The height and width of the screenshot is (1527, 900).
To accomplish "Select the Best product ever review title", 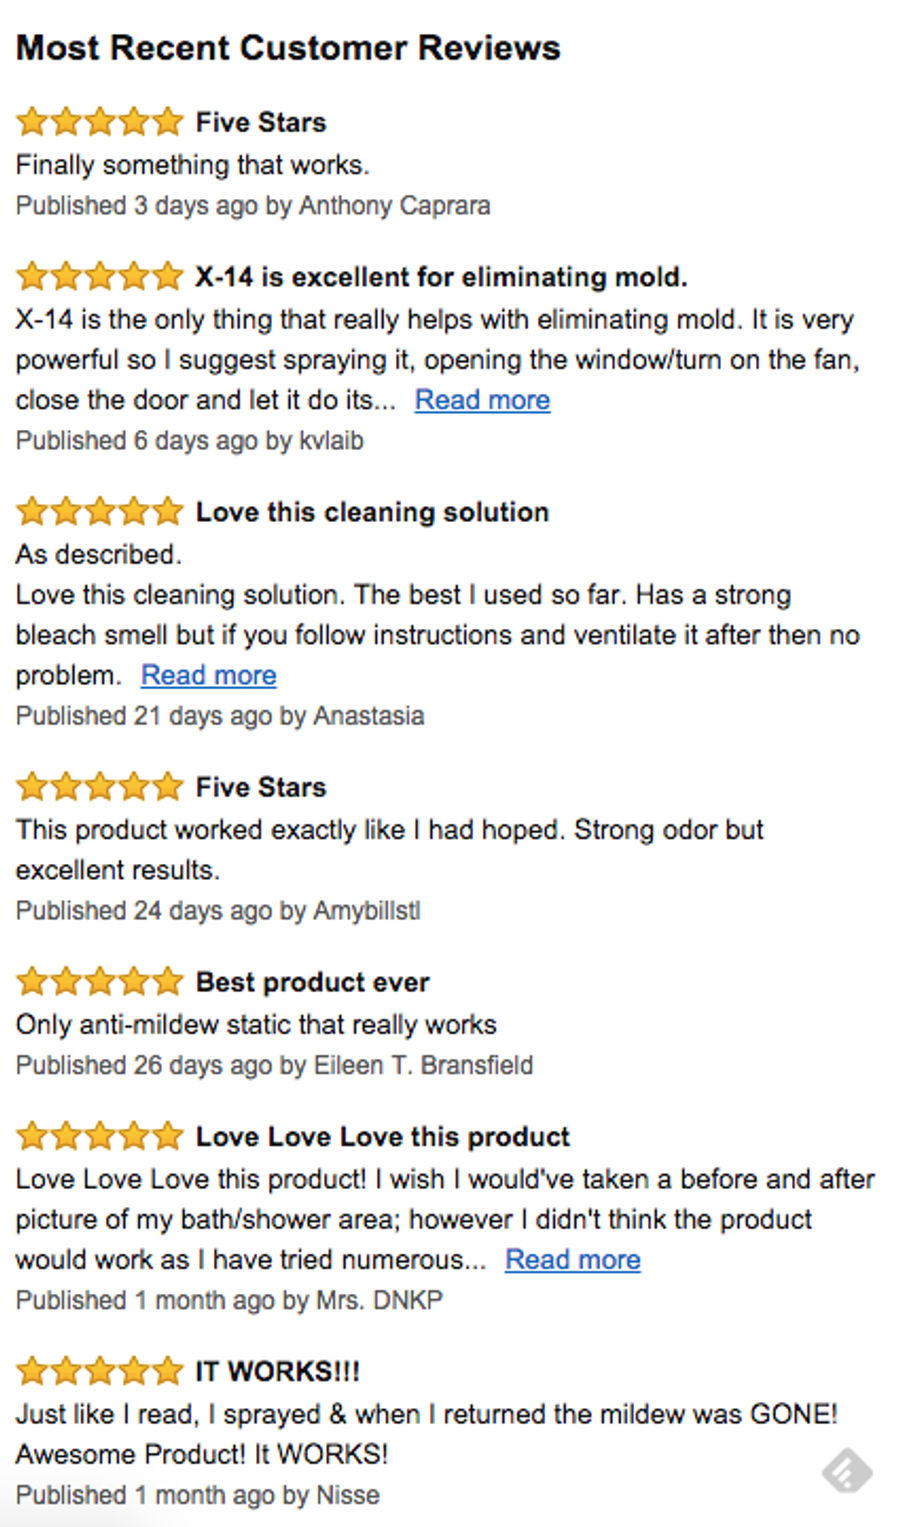I will (312, 982).
